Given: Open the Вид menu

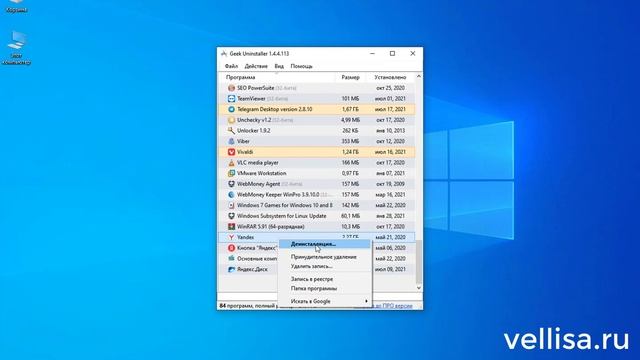Looking at the screenshot, I should (x=279, y=66).
